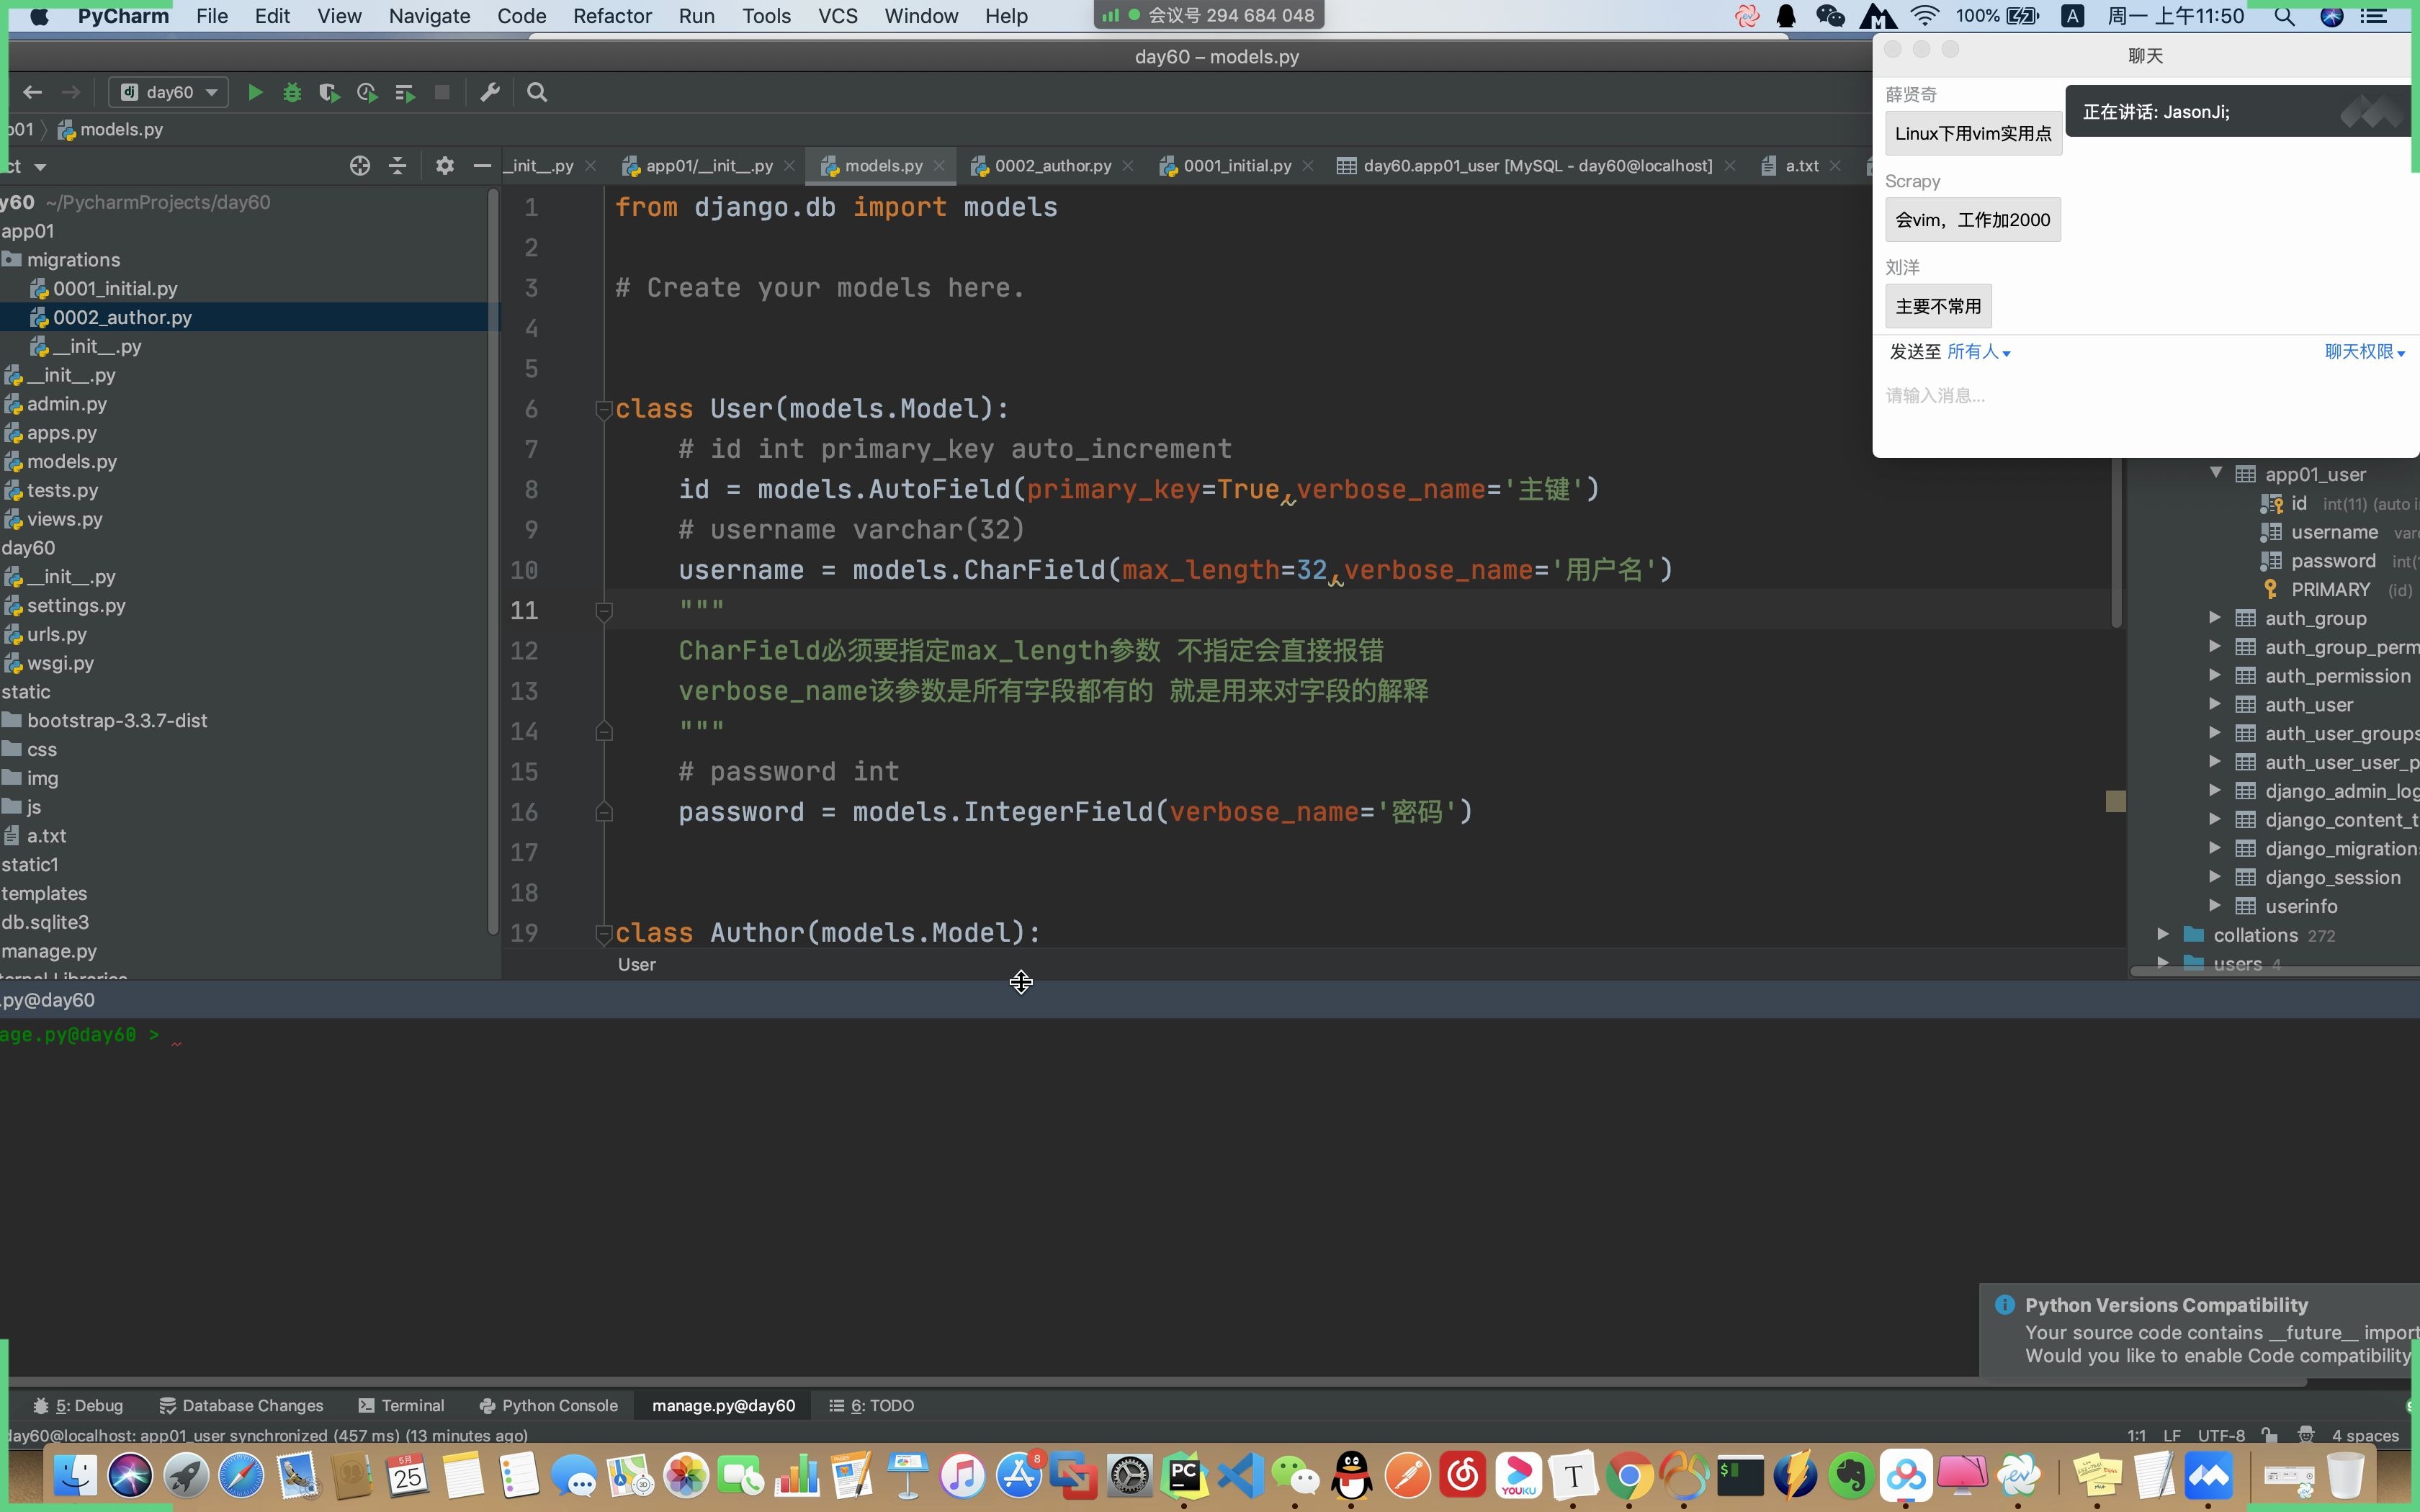Viewport: 2420px width, 1512px height.
Task: Click the Debug bug icon in toolbar
Action: pyautogui.click(x=292, y=92)
